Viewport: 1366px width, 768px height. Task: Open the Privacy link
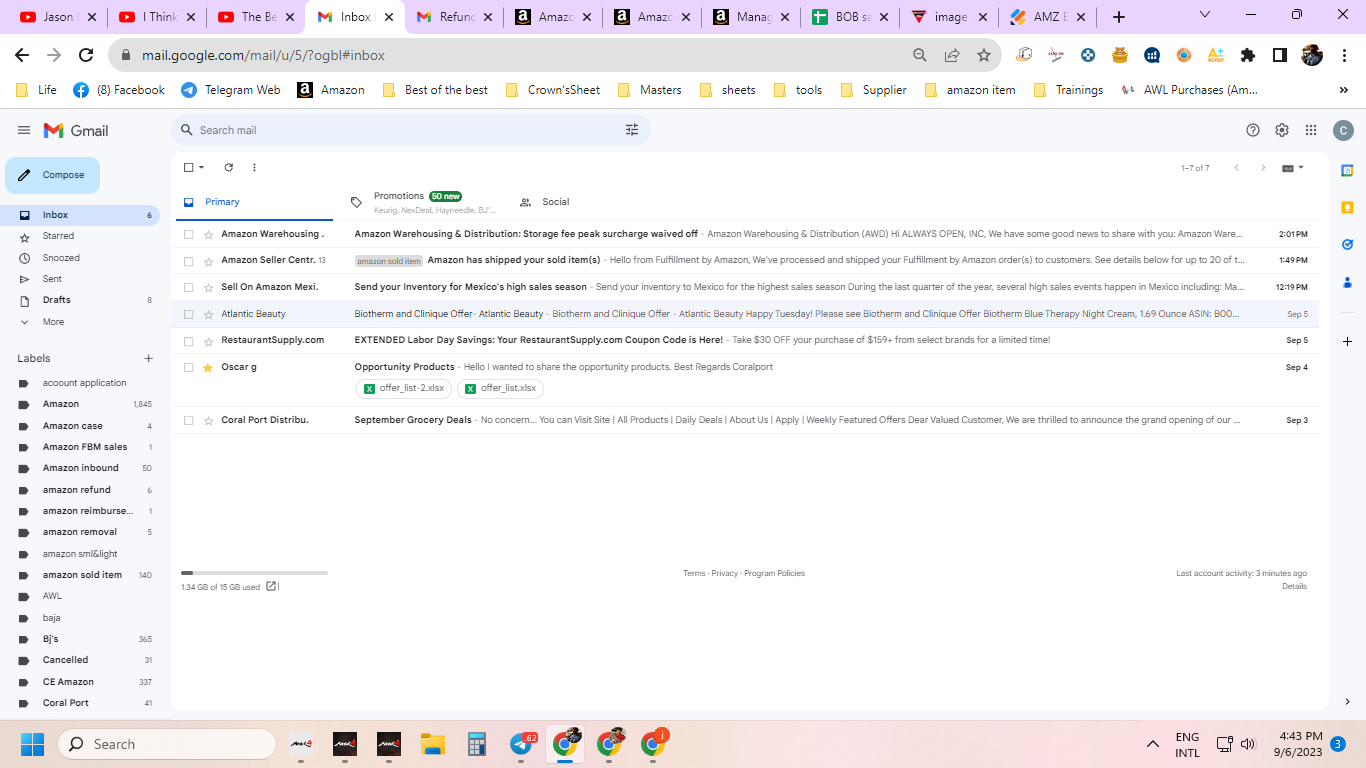tap(725, 573)
